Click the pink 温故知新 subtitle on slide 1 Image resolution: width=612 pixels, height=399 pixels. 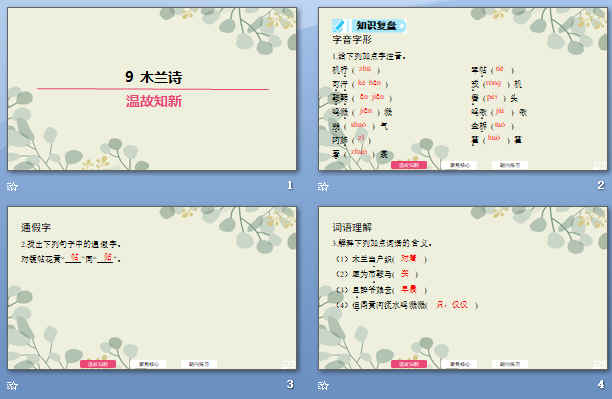154,102
